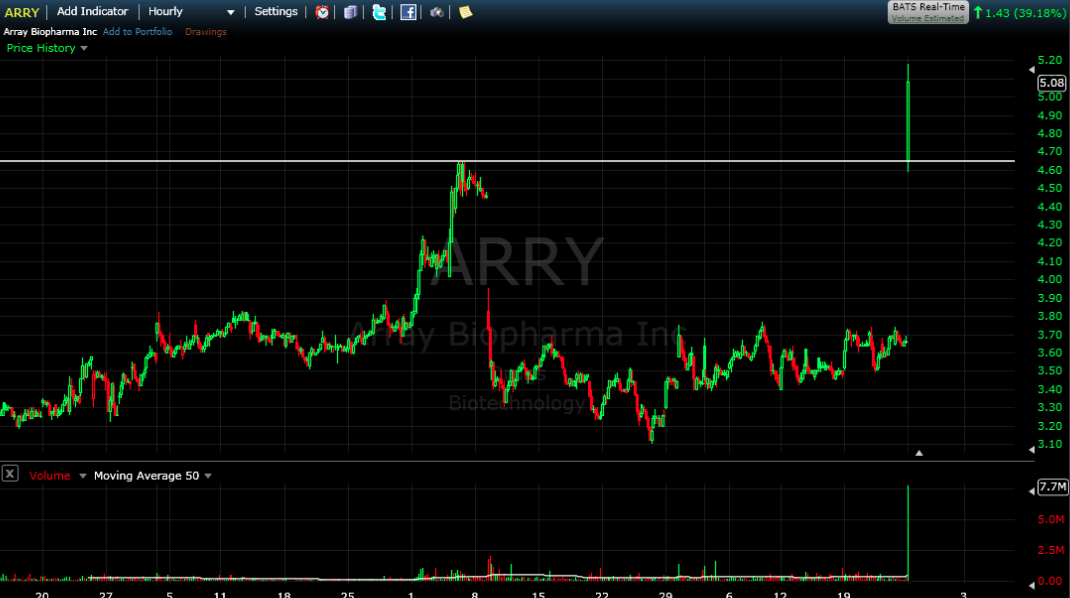The image size is (1070, 598).
Task: Click the 5.0M volume axis label
Action: [x=1051, y=519]
